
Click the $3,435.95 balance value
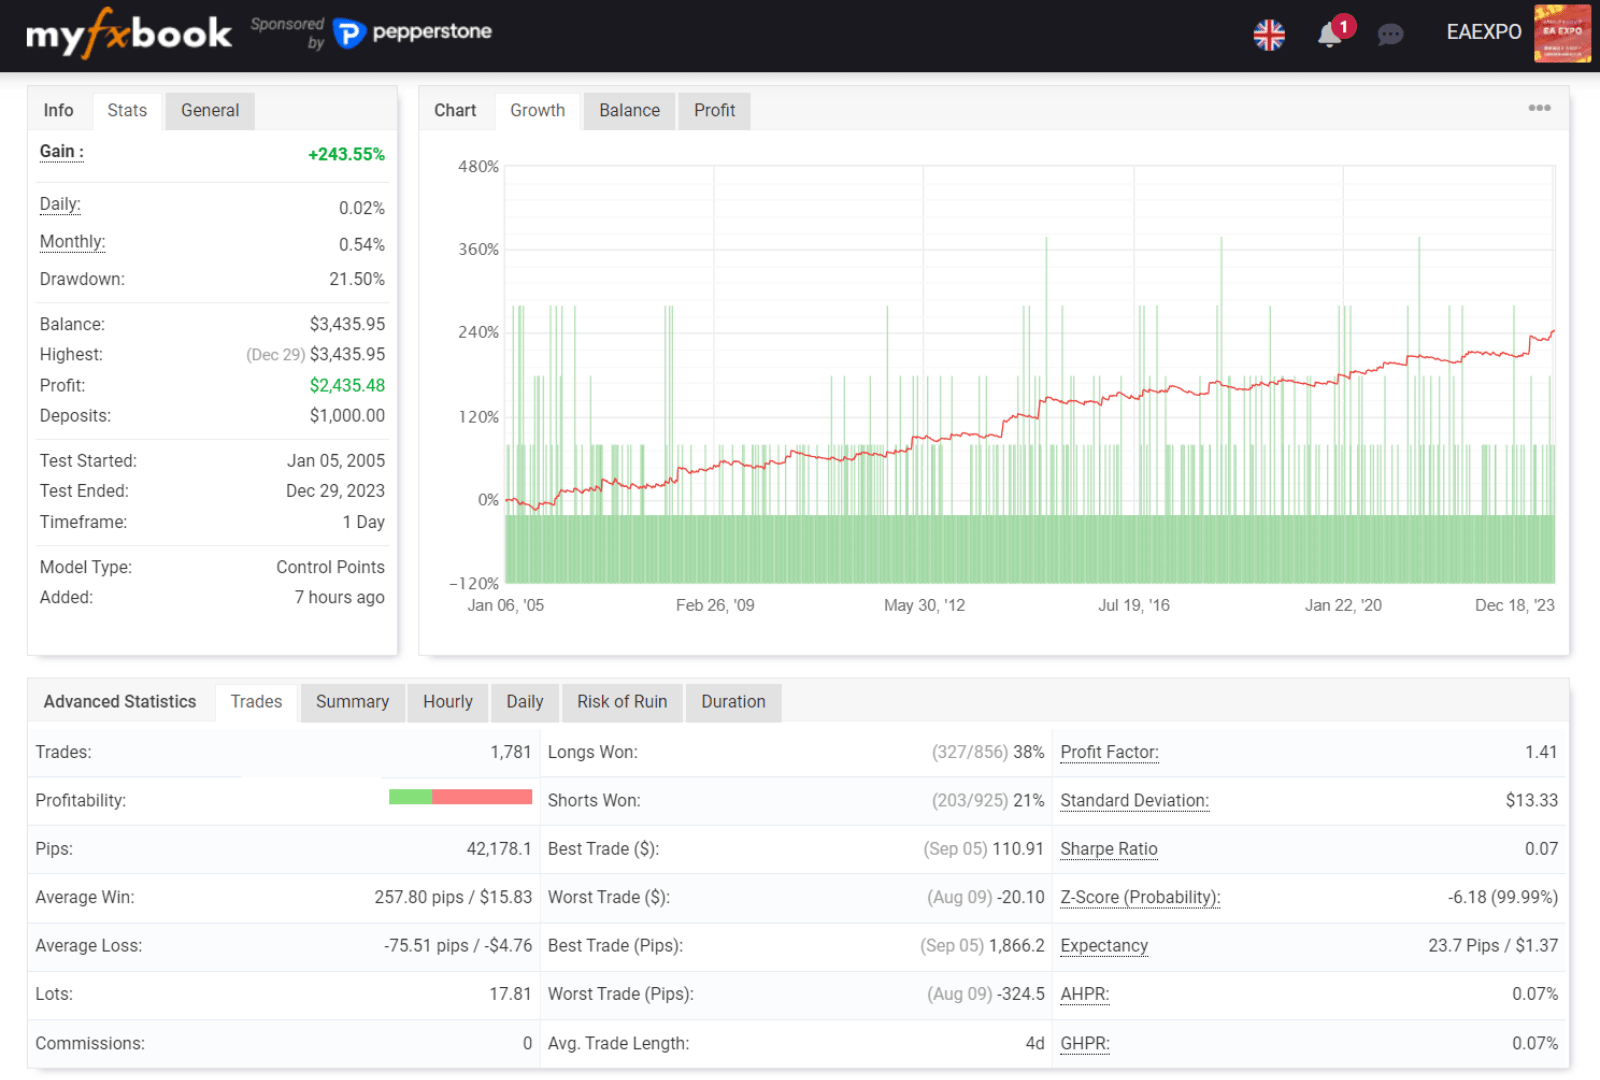[x=347, y=324]
